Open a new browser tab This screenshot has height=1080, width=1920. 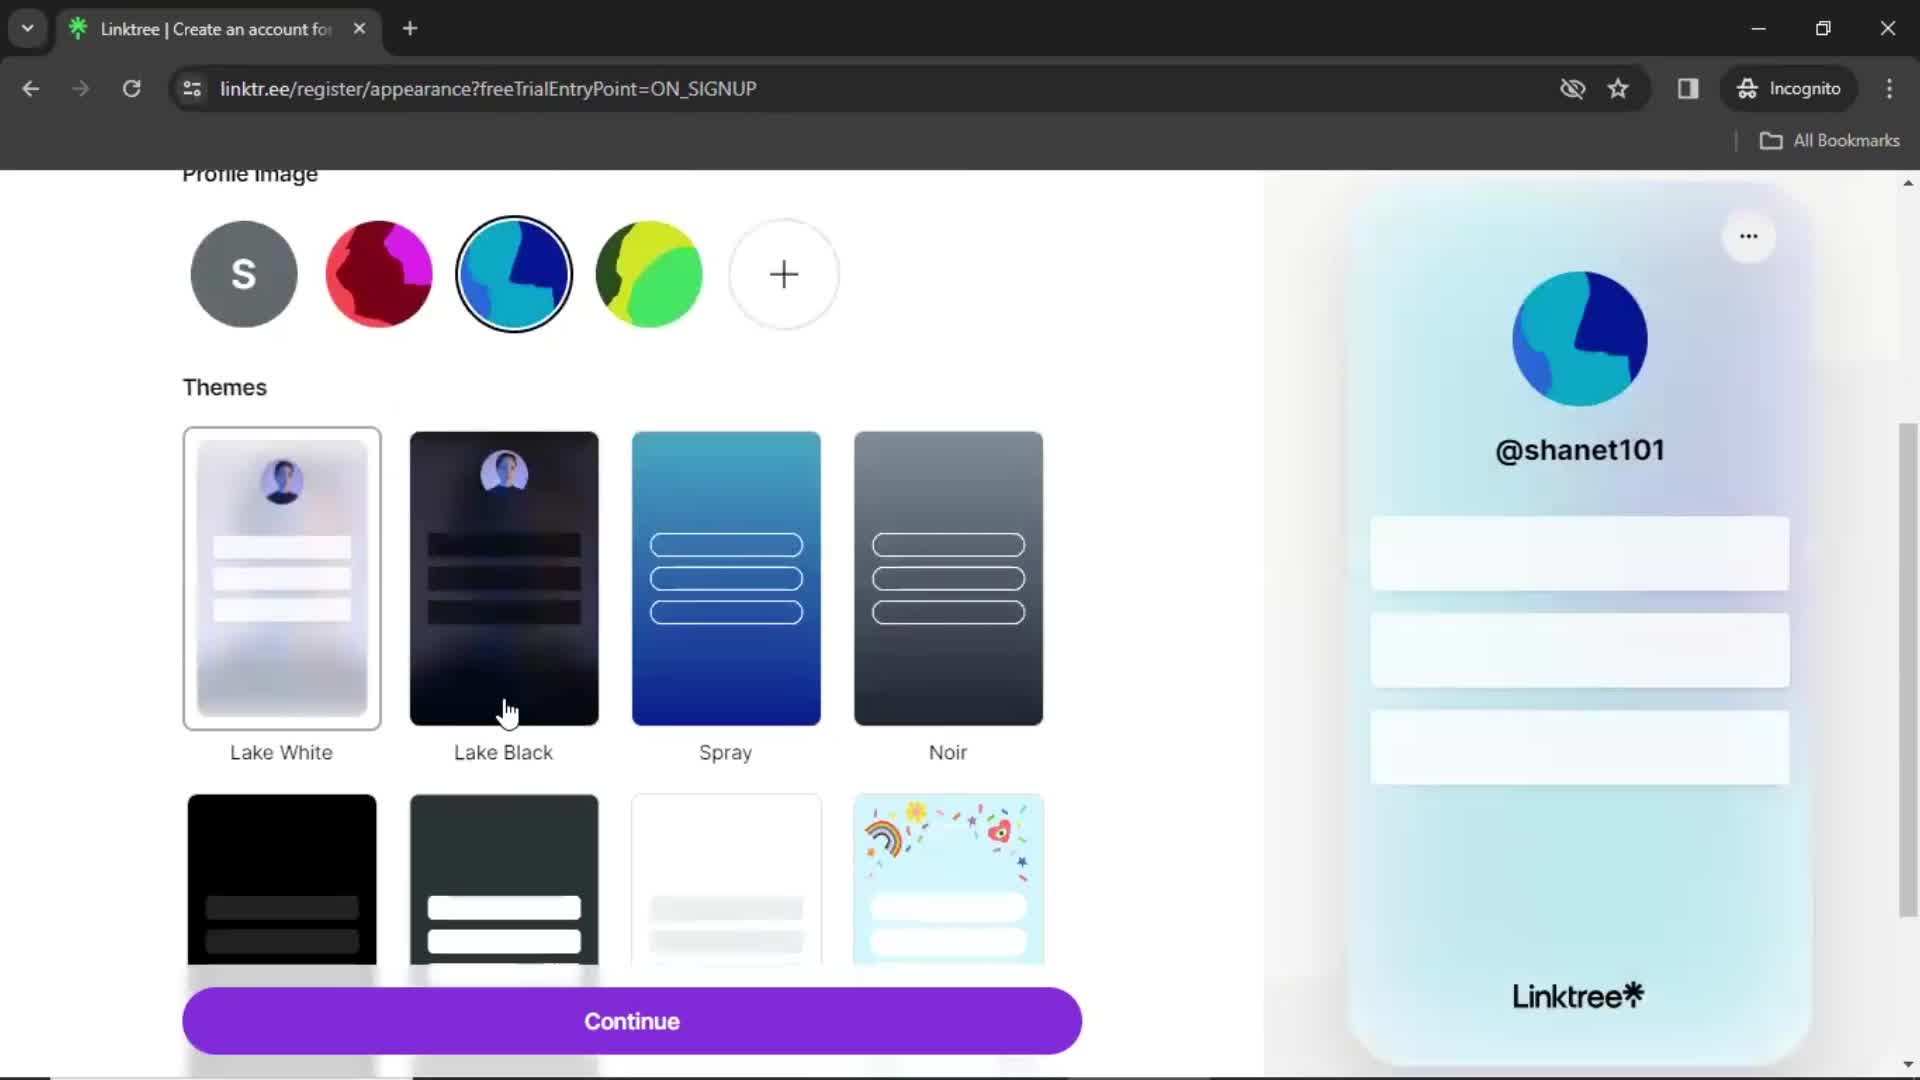click(410, 29)
